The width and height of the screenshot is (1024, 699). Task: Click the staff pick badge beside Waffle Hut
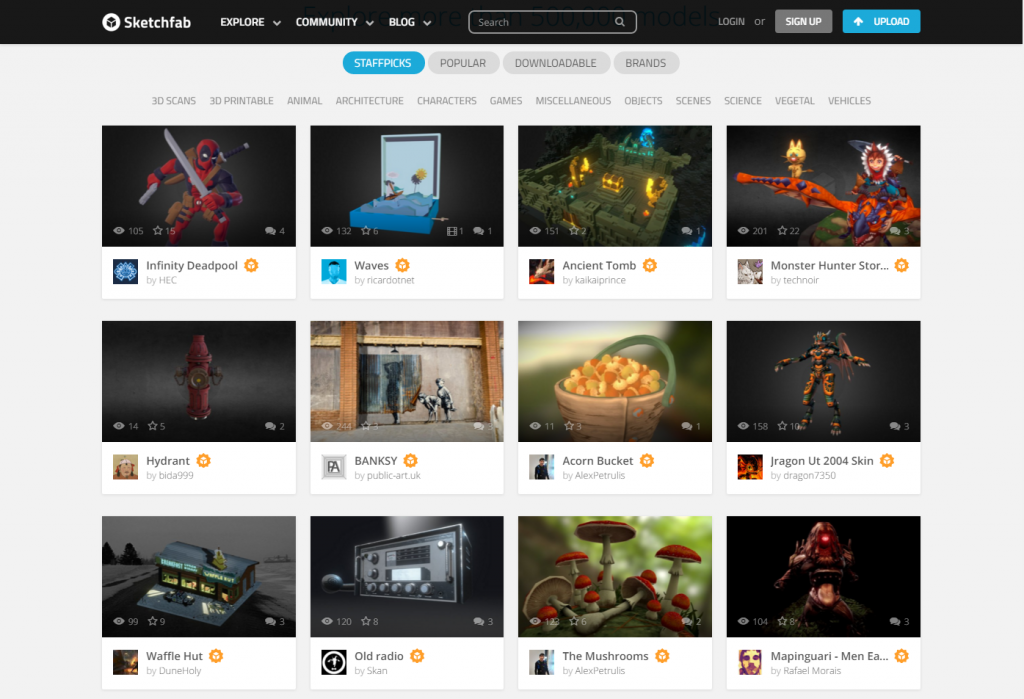tap(216, 656)
